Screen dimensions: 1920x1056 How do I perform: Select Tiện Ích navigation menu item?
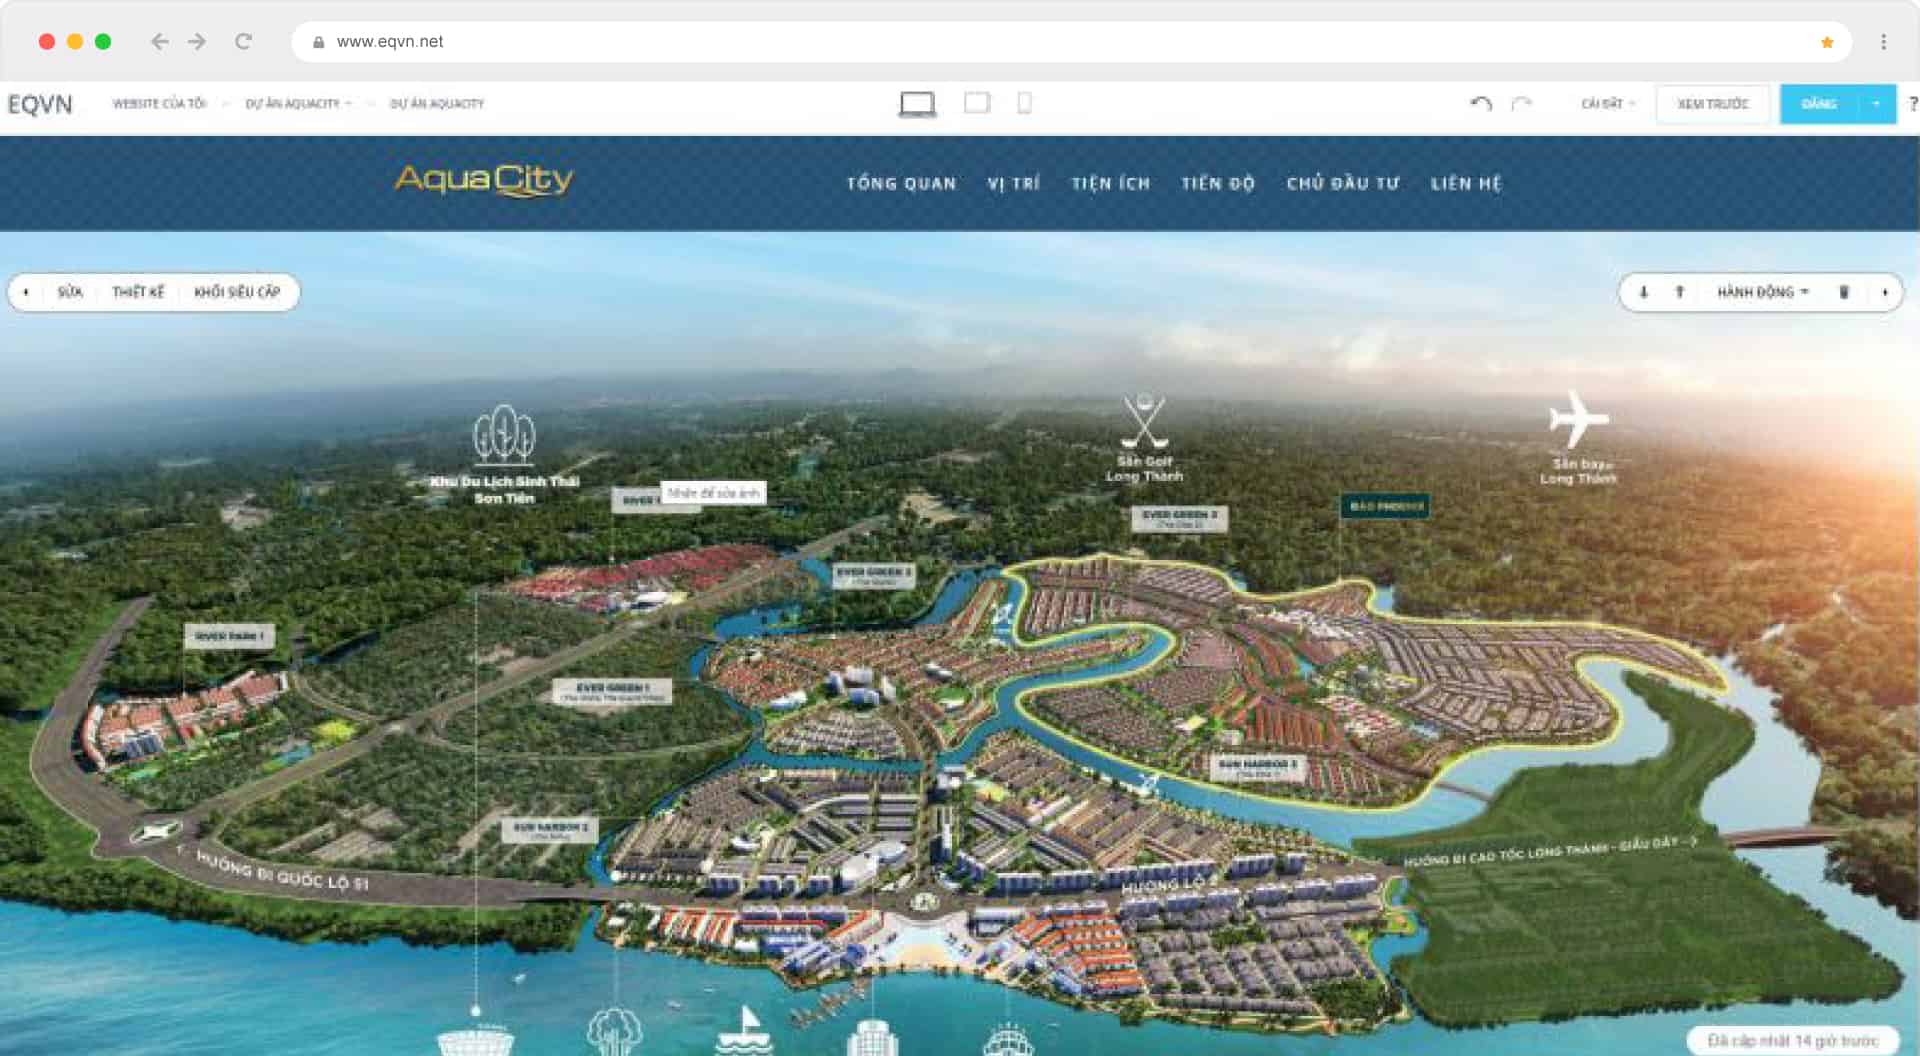click(x=1110, y=184)
